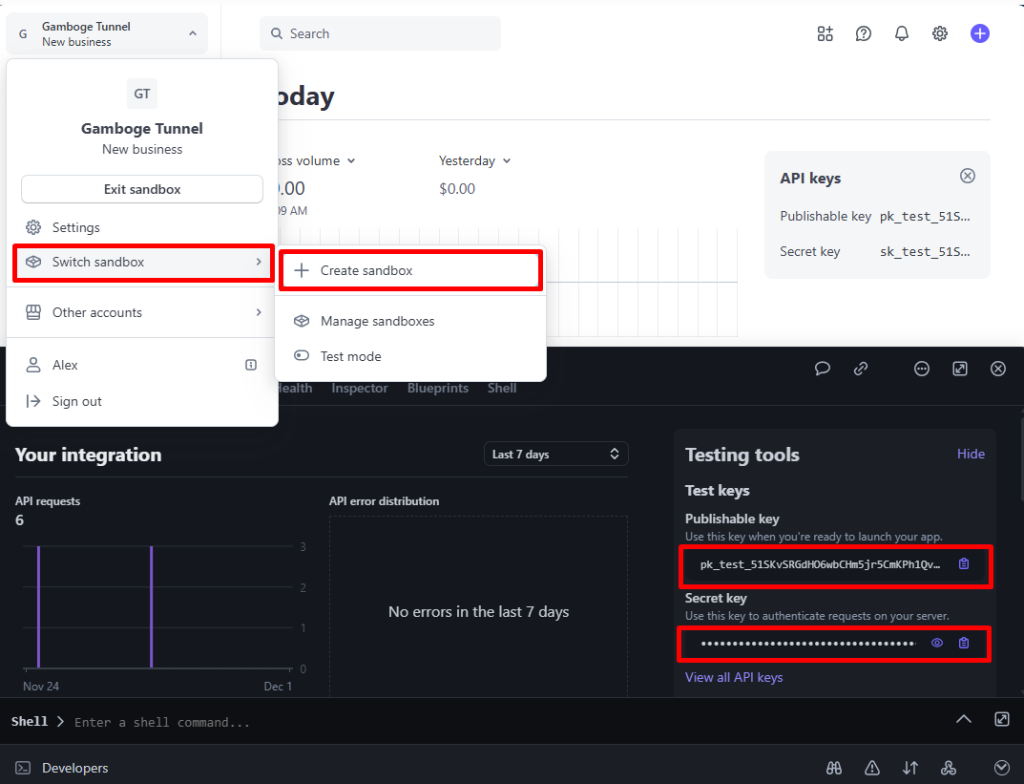Screen dimensions: 1024x784
Task: Open the apps grid icon in header
Action: (825, 33)
